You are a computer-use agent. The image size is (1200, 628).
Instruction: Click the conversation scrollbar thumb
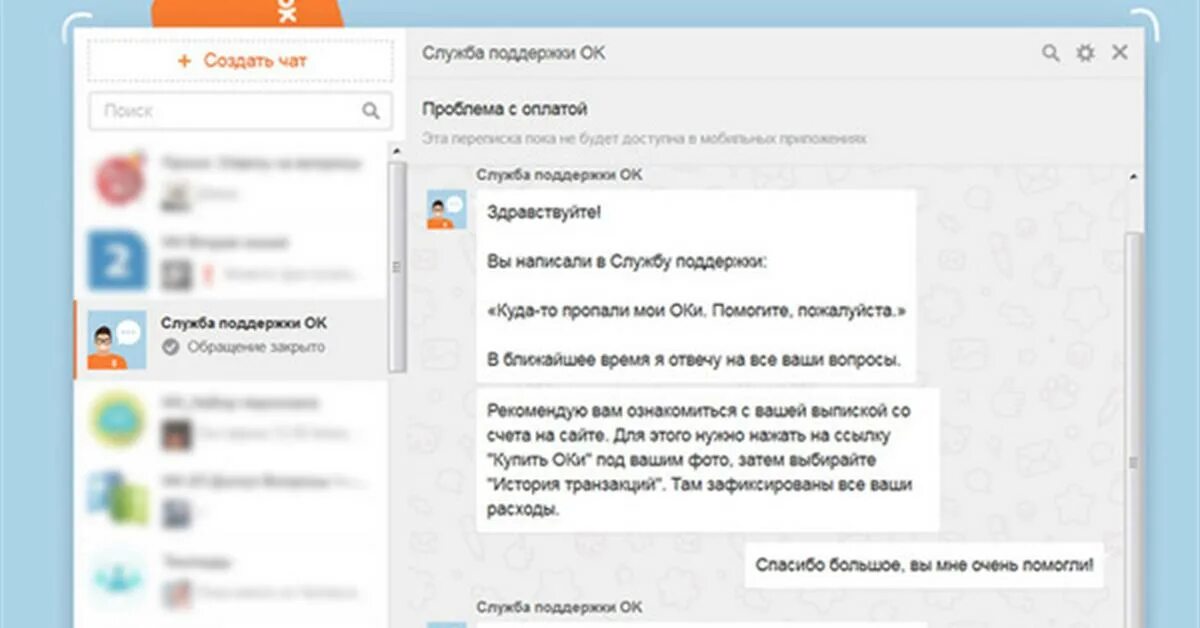pyautogui.click(x=1133, y=430)
